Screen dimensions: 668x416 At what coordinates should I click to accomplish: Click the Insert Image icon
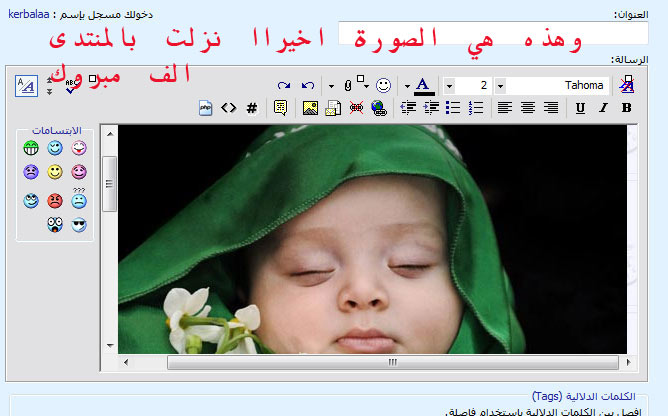tap(310, 108)
